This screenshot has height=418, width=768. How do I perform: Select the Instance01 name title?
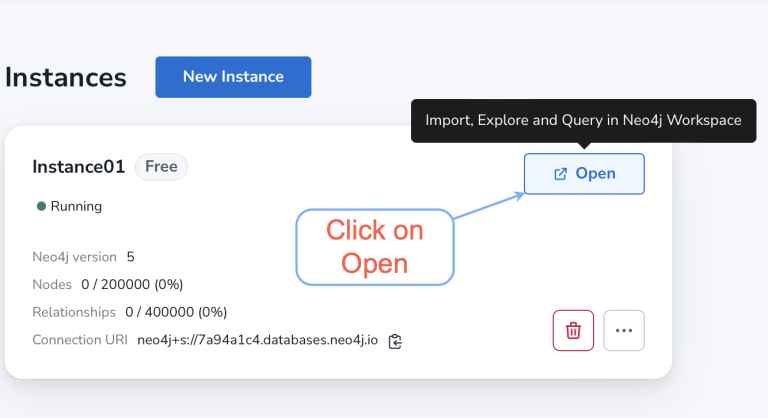point(78,167)
